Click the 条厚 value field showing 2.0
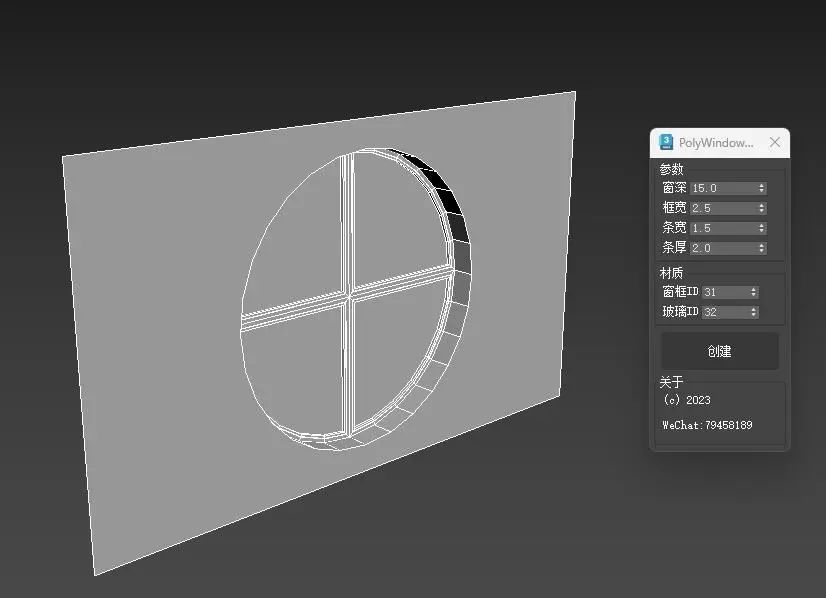Screen dimensions: 826x598 point(715,248)
